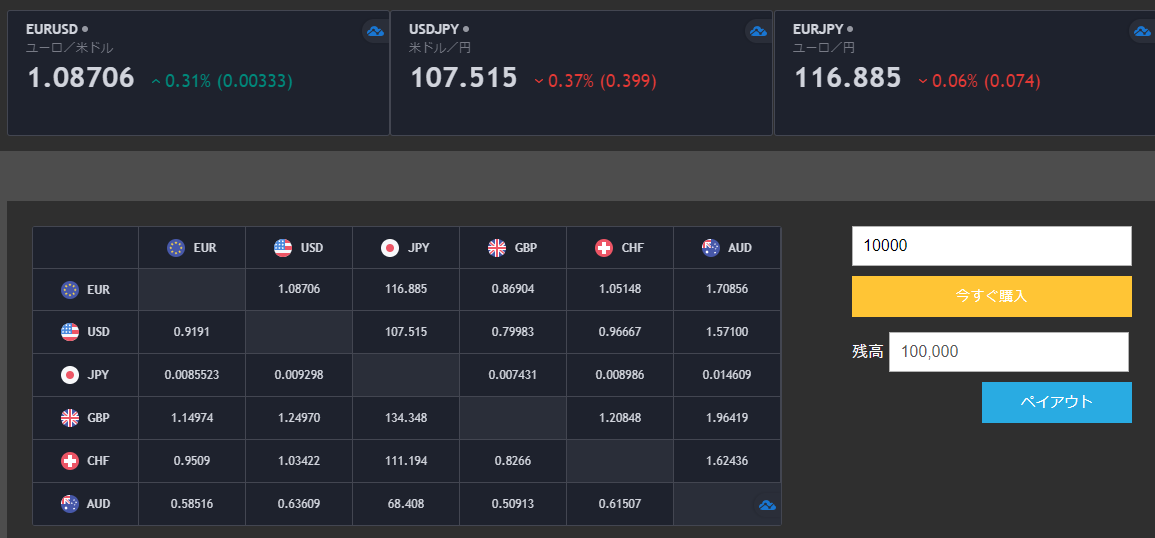Open the EURJPY ticker symbol link
The image size is (1155, 538).
coord(818,29)
